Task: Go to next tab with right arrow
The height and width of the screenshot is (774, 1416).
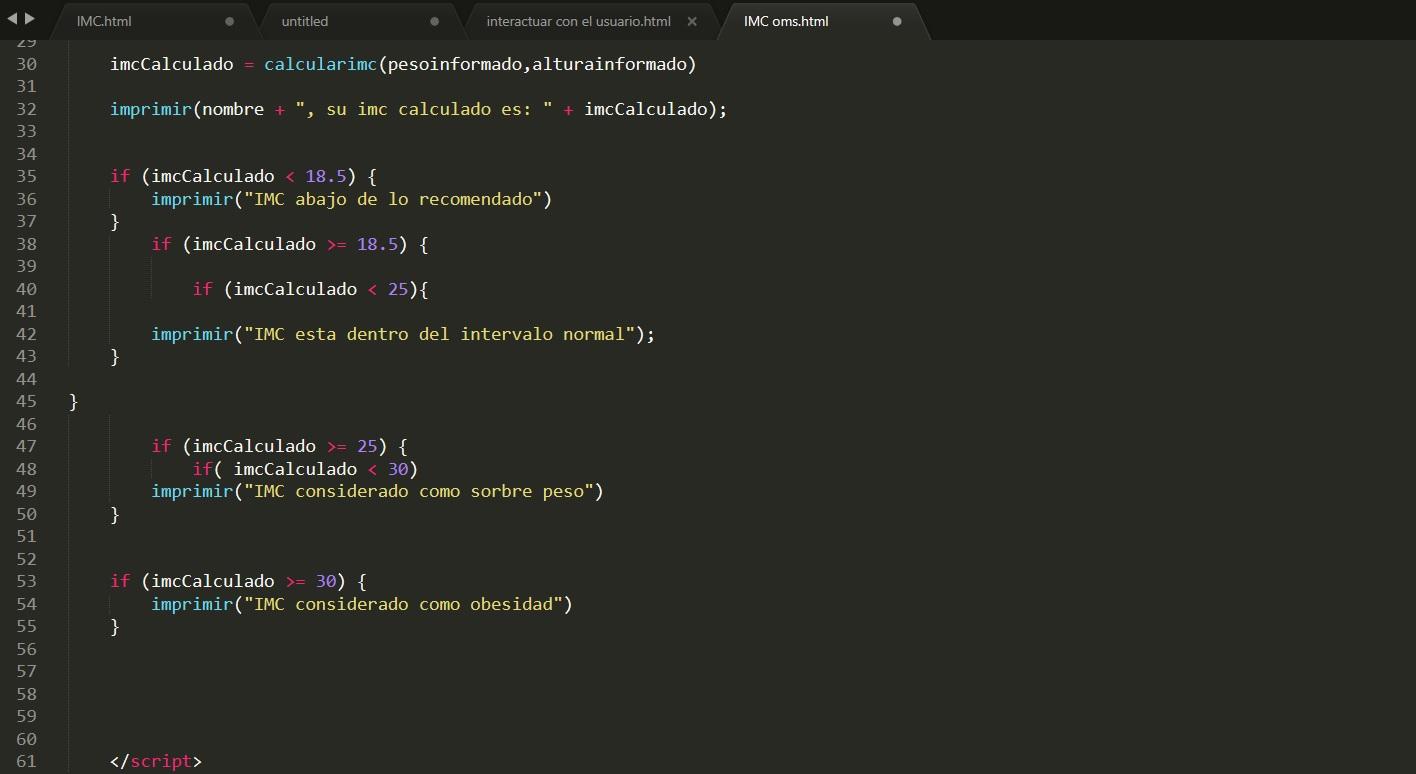Action: (x=29, y=18)
